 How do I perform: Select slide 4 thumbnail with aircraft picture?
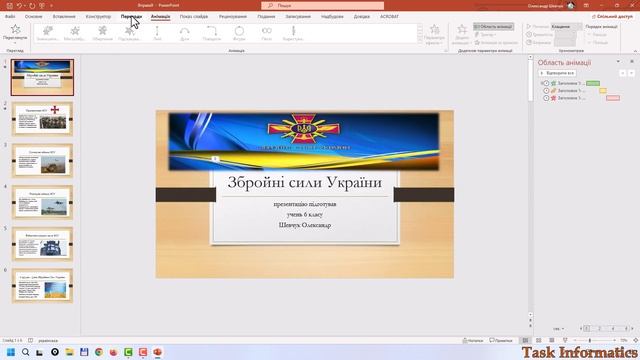[42, 202]
